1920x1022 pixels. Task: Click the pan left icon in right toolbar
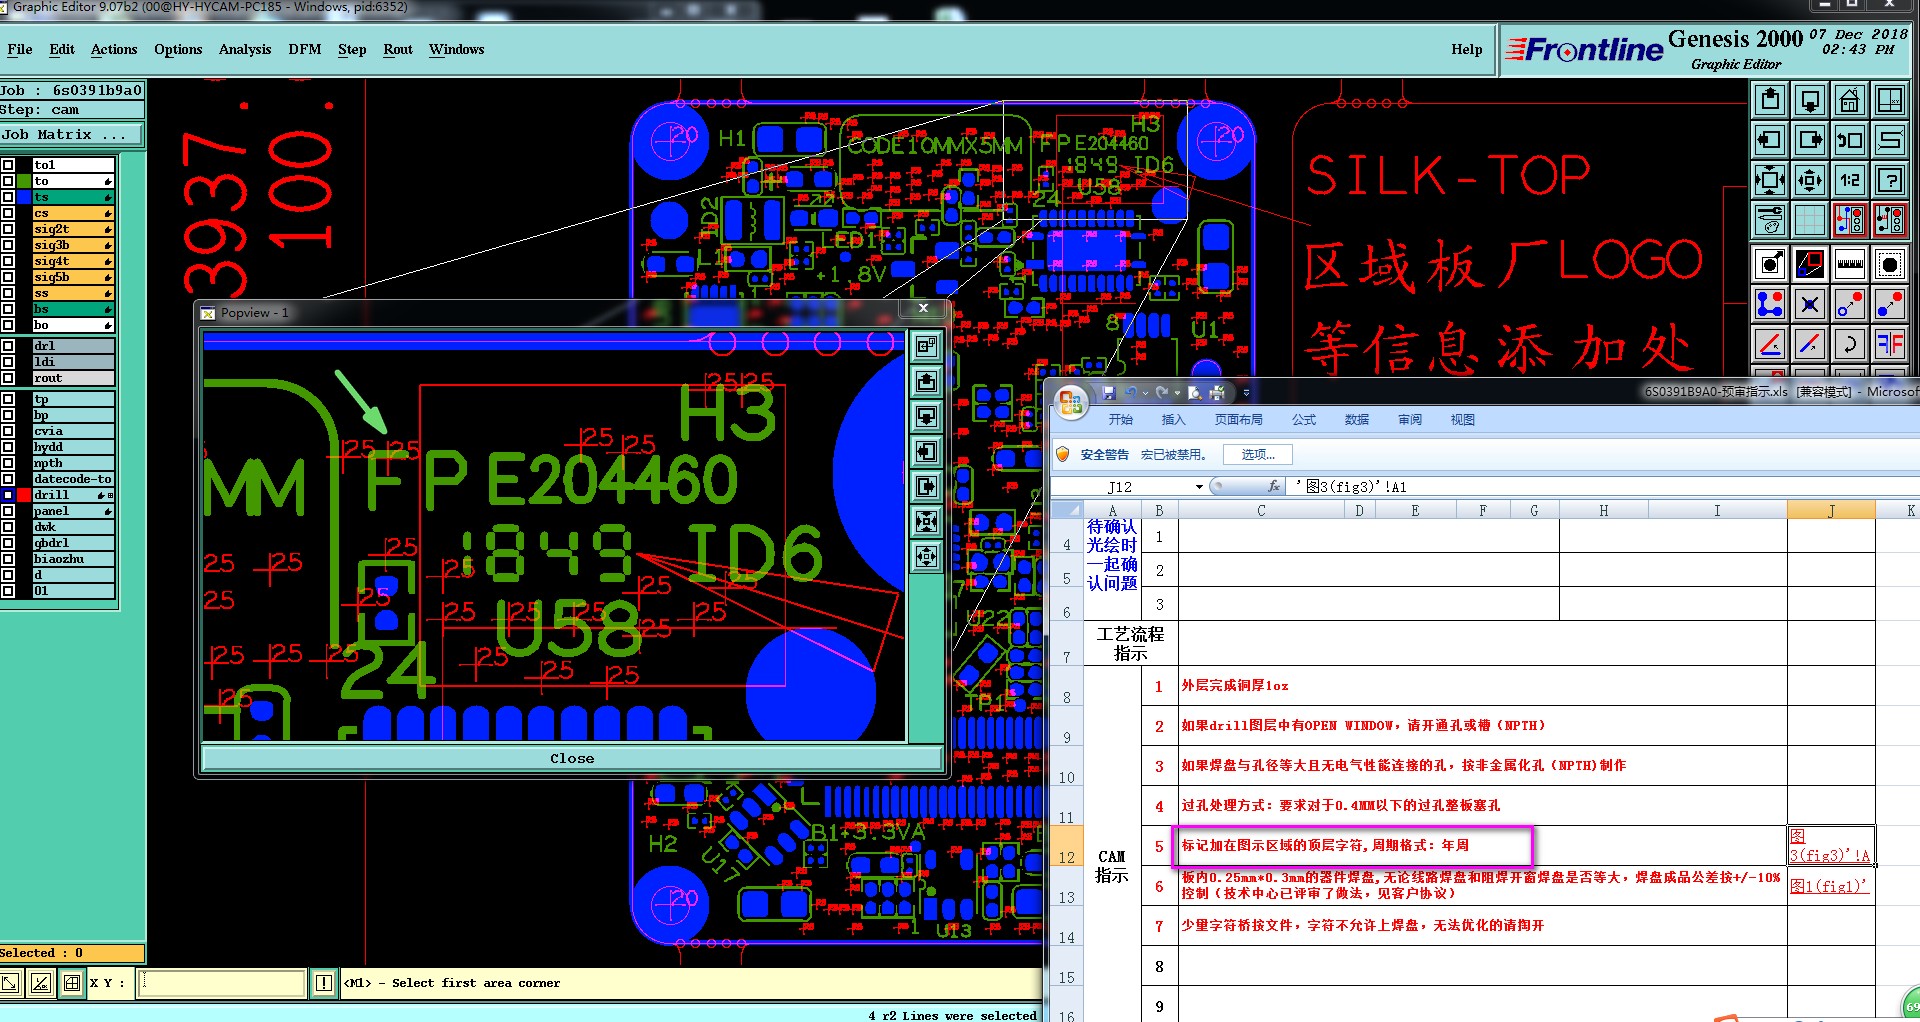click(x=1770, y=140)
